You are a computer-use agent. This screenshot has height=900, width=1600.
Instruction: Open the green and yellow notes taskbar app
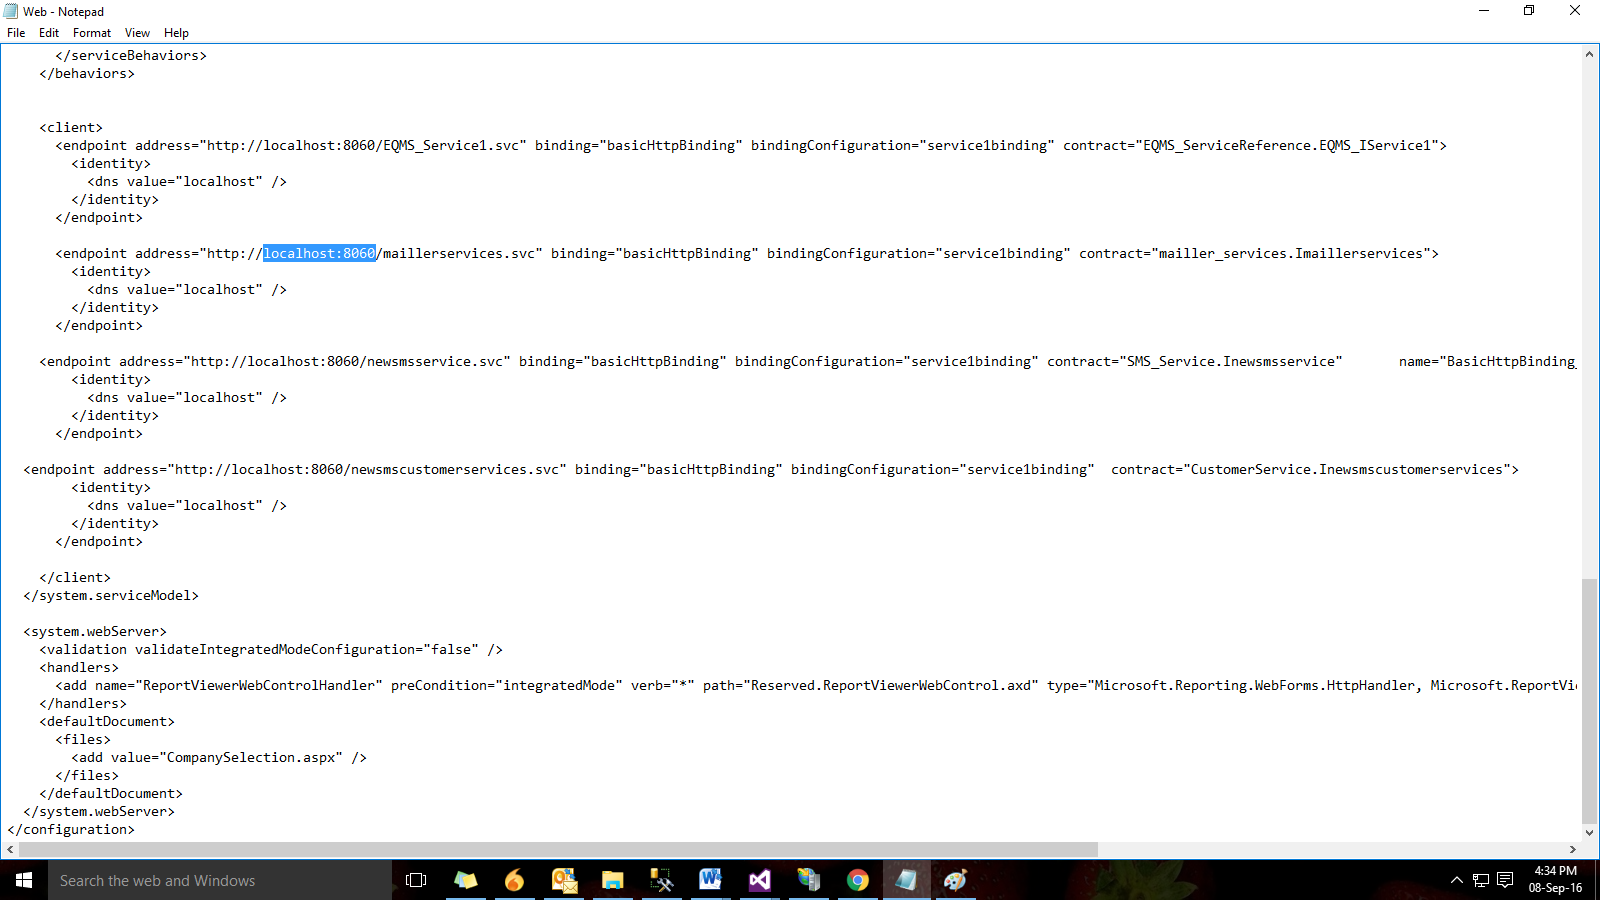(466, 880)
